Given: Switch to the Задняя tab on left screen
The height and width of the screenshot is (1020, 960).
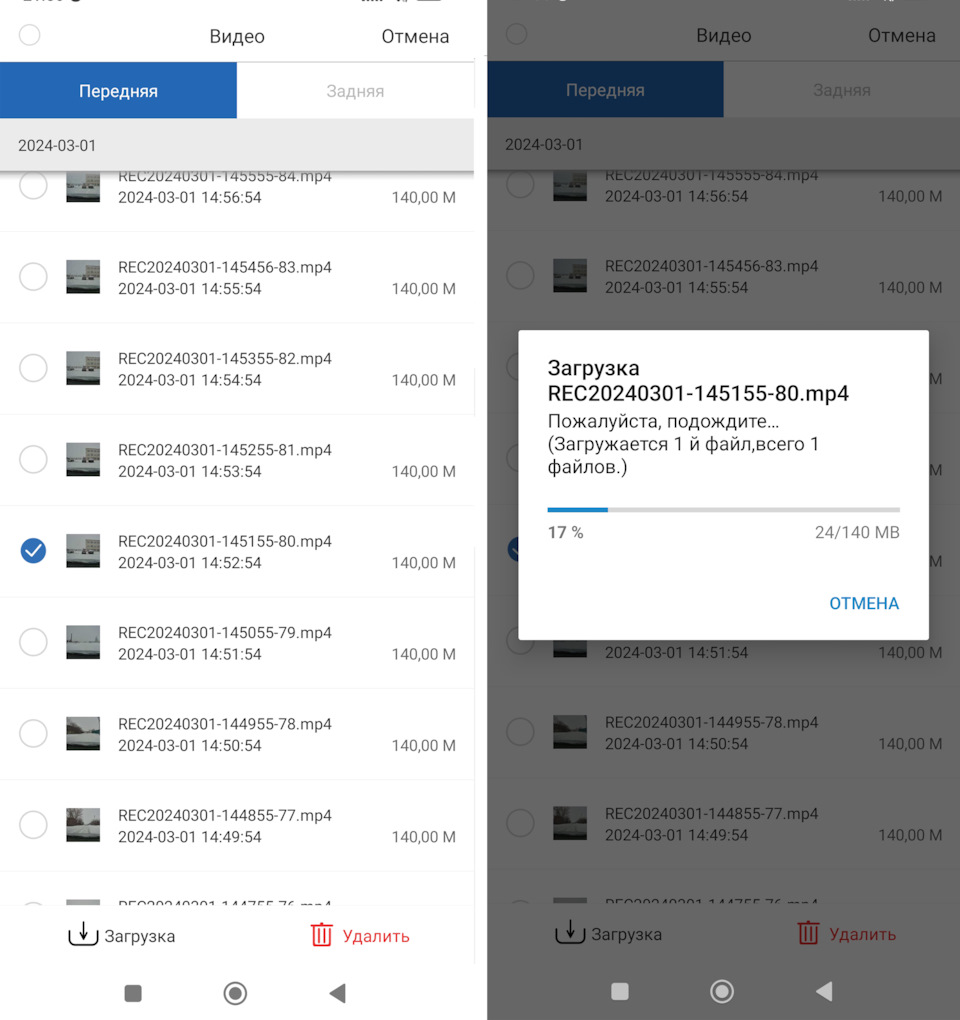Looking at the screenshot, I should (x=355, y=91).
